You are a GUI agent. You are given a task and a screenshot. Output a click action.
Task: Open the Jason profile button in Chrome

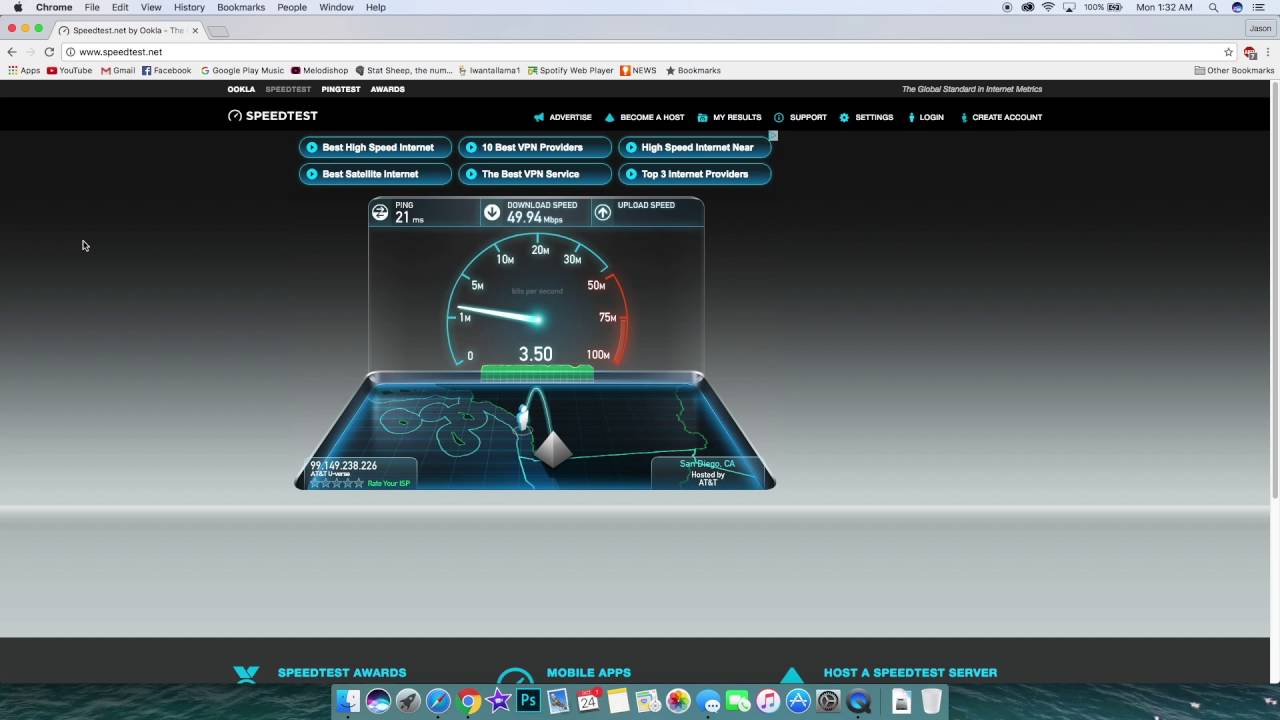1260,28
